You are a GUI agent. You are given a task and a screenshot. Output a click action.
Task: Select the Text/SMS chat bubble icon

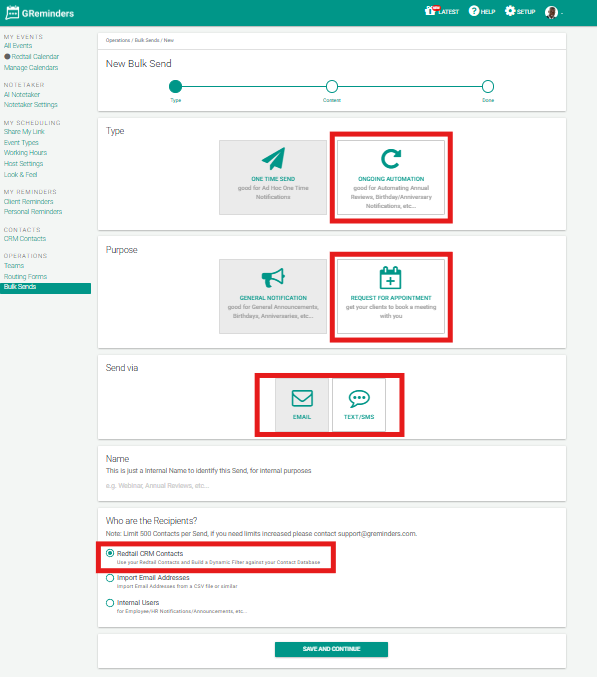pyautogui.click(x=359, y=399)
